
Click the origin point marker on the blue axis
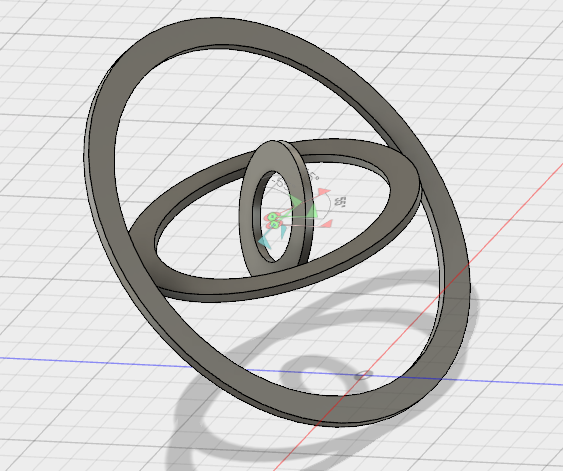[363, 376]
